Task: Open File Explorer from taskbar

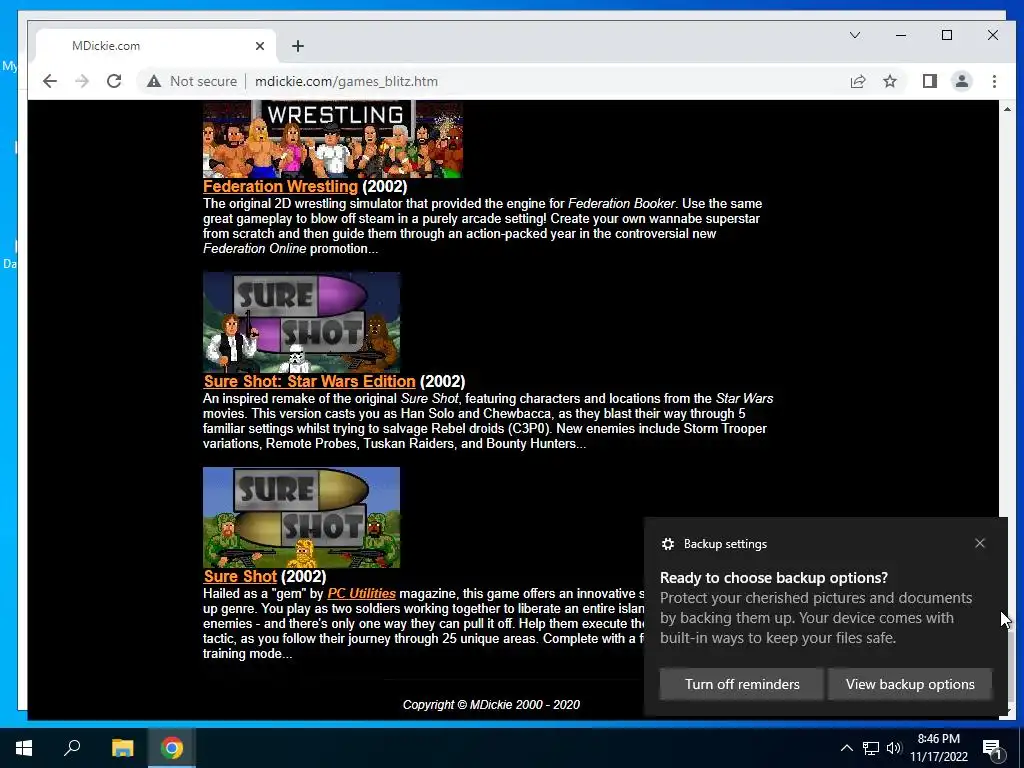Action: coord(122,748)
